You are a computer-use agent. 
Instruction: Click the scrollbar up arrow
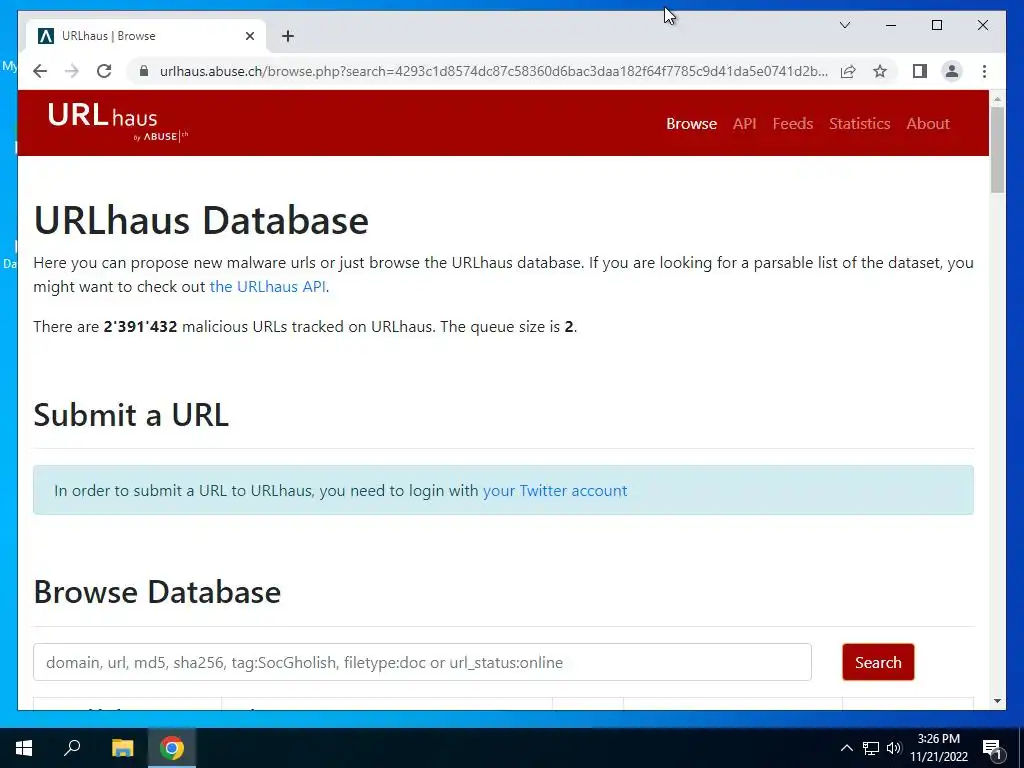997,99
